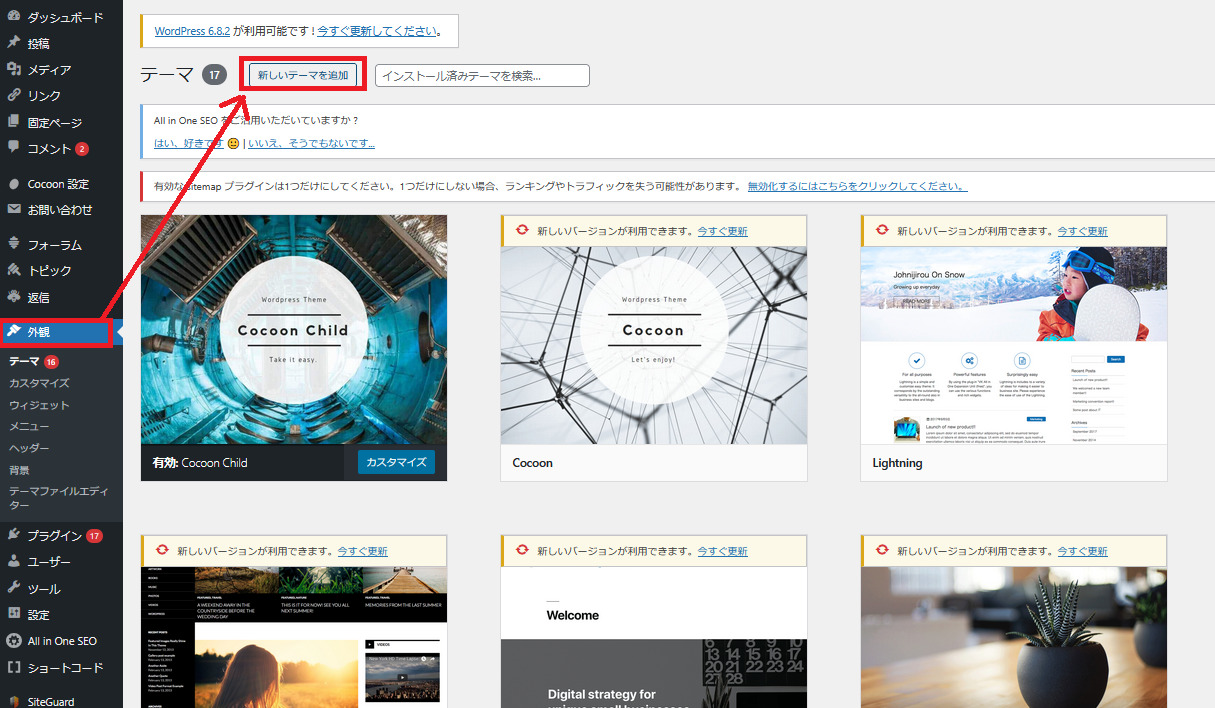1215x708 pixels.
Task: Click 今すぐ更新 link above Cocoon theme
Action: click(x=722, y=231)
